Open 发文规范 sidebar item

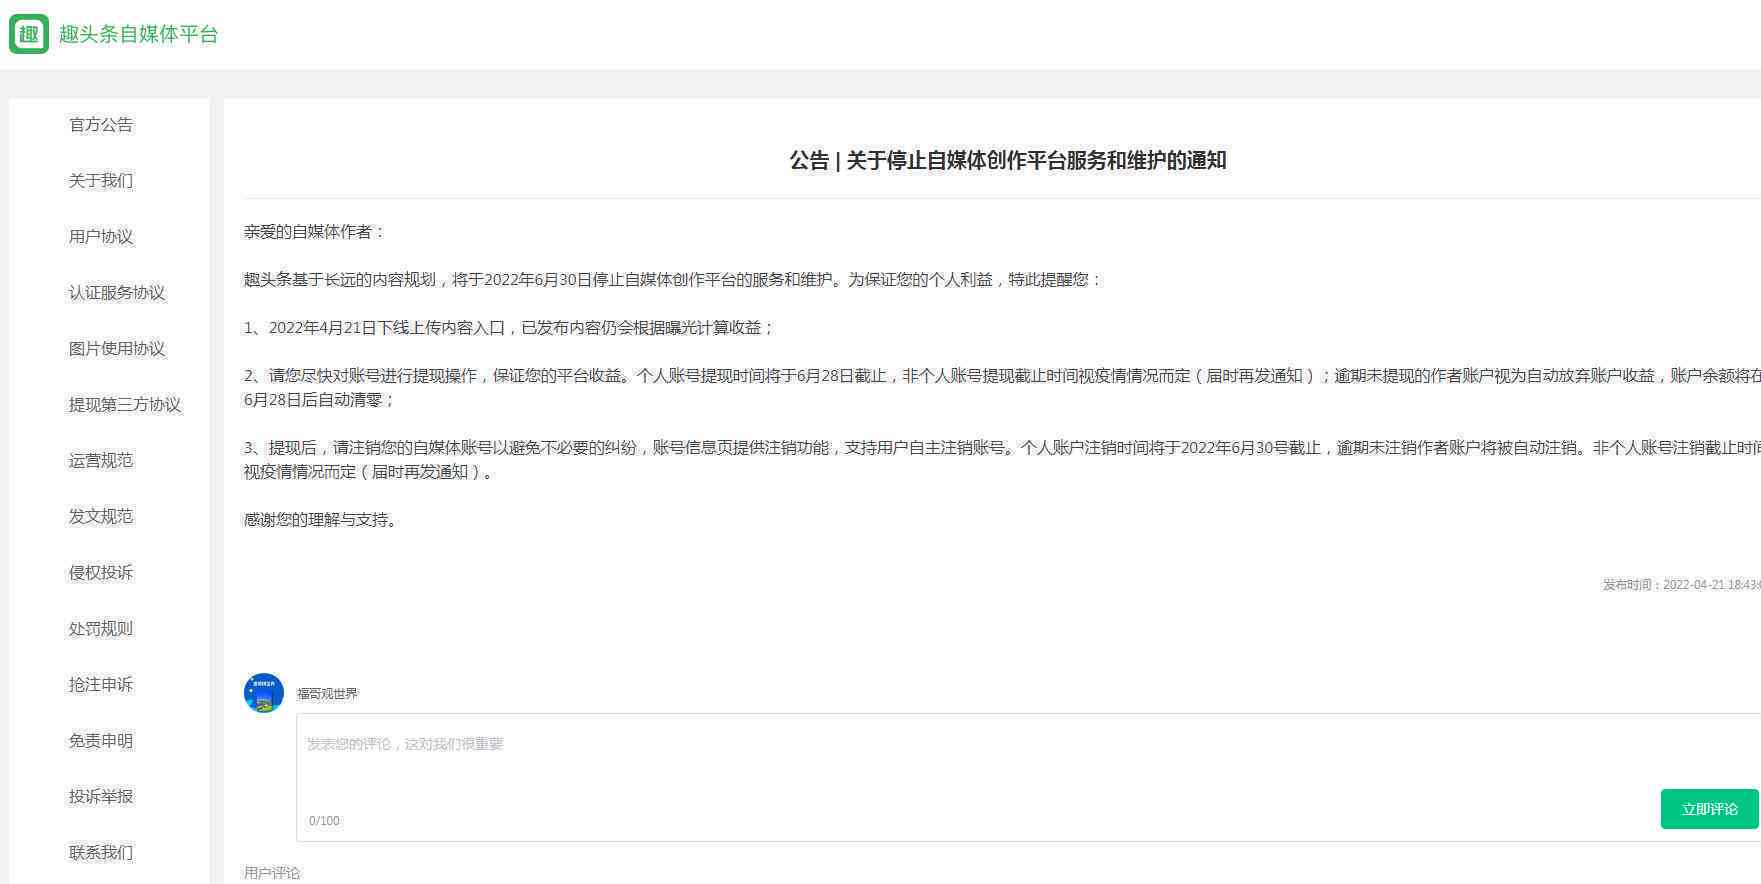tap(101, 517)
